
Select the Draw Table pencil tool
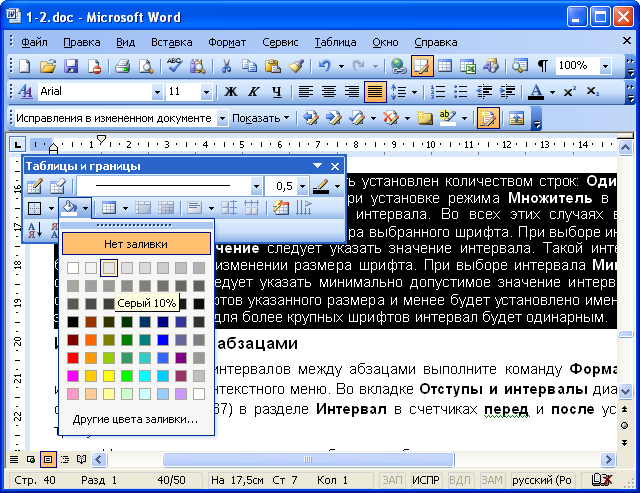35,187
